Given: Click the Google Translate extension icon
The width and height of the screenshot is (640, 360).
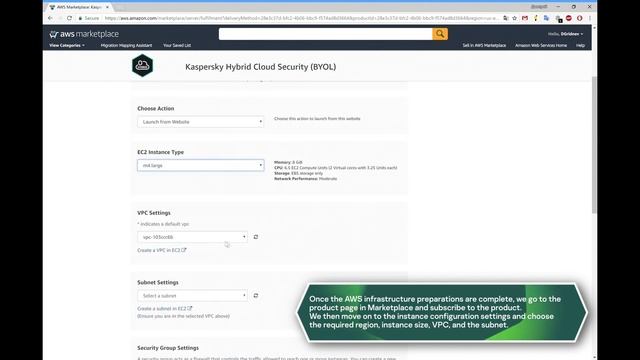Looking at the screenshot, I should point(547,18).
